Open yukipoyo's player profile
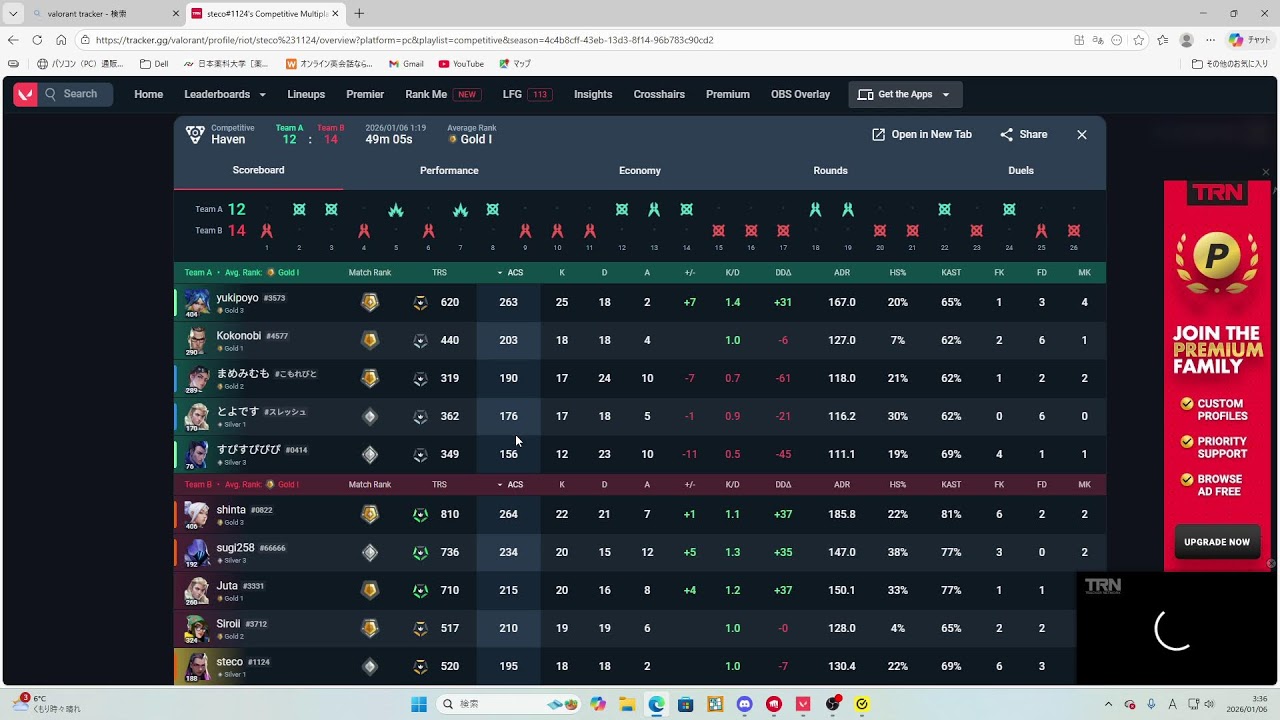This screenshot has width=1280, height=720. [x=238, y=298]
